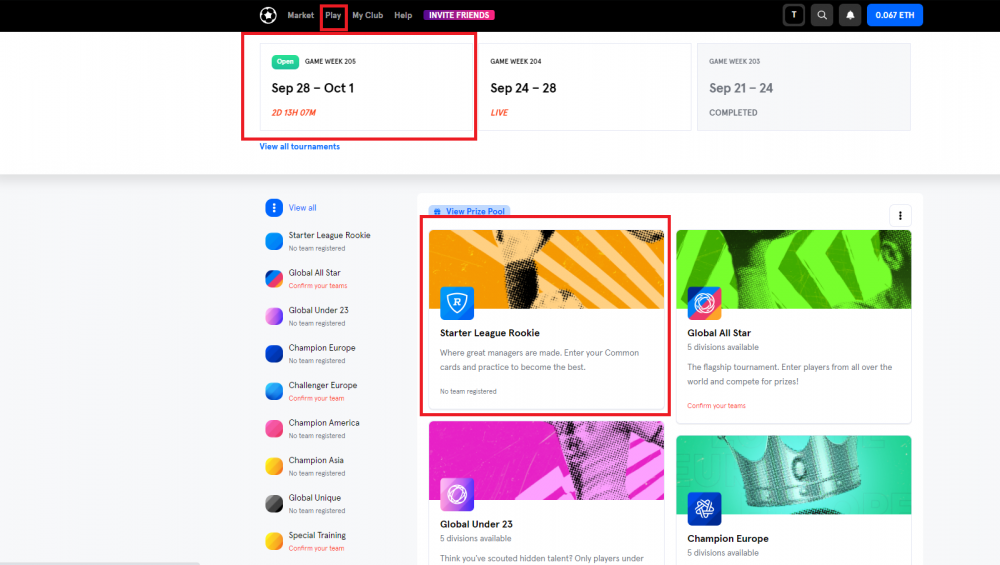
Task: Click the search magnifier icon
Action: coord(822,15)
